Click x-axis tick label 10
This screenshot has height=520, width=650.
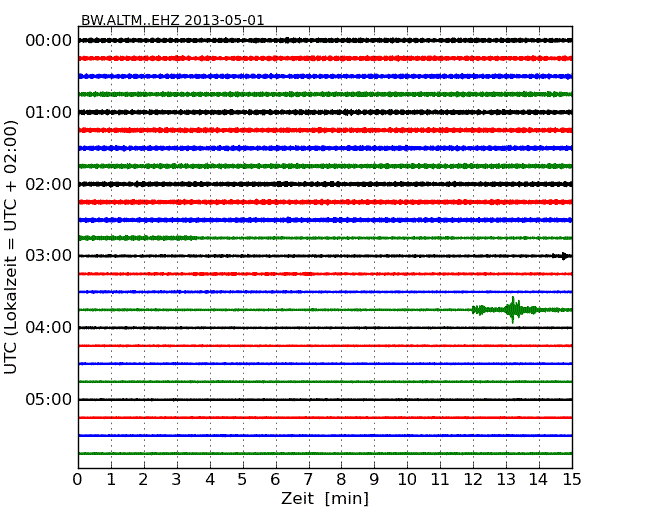click(x=407, y=480)
